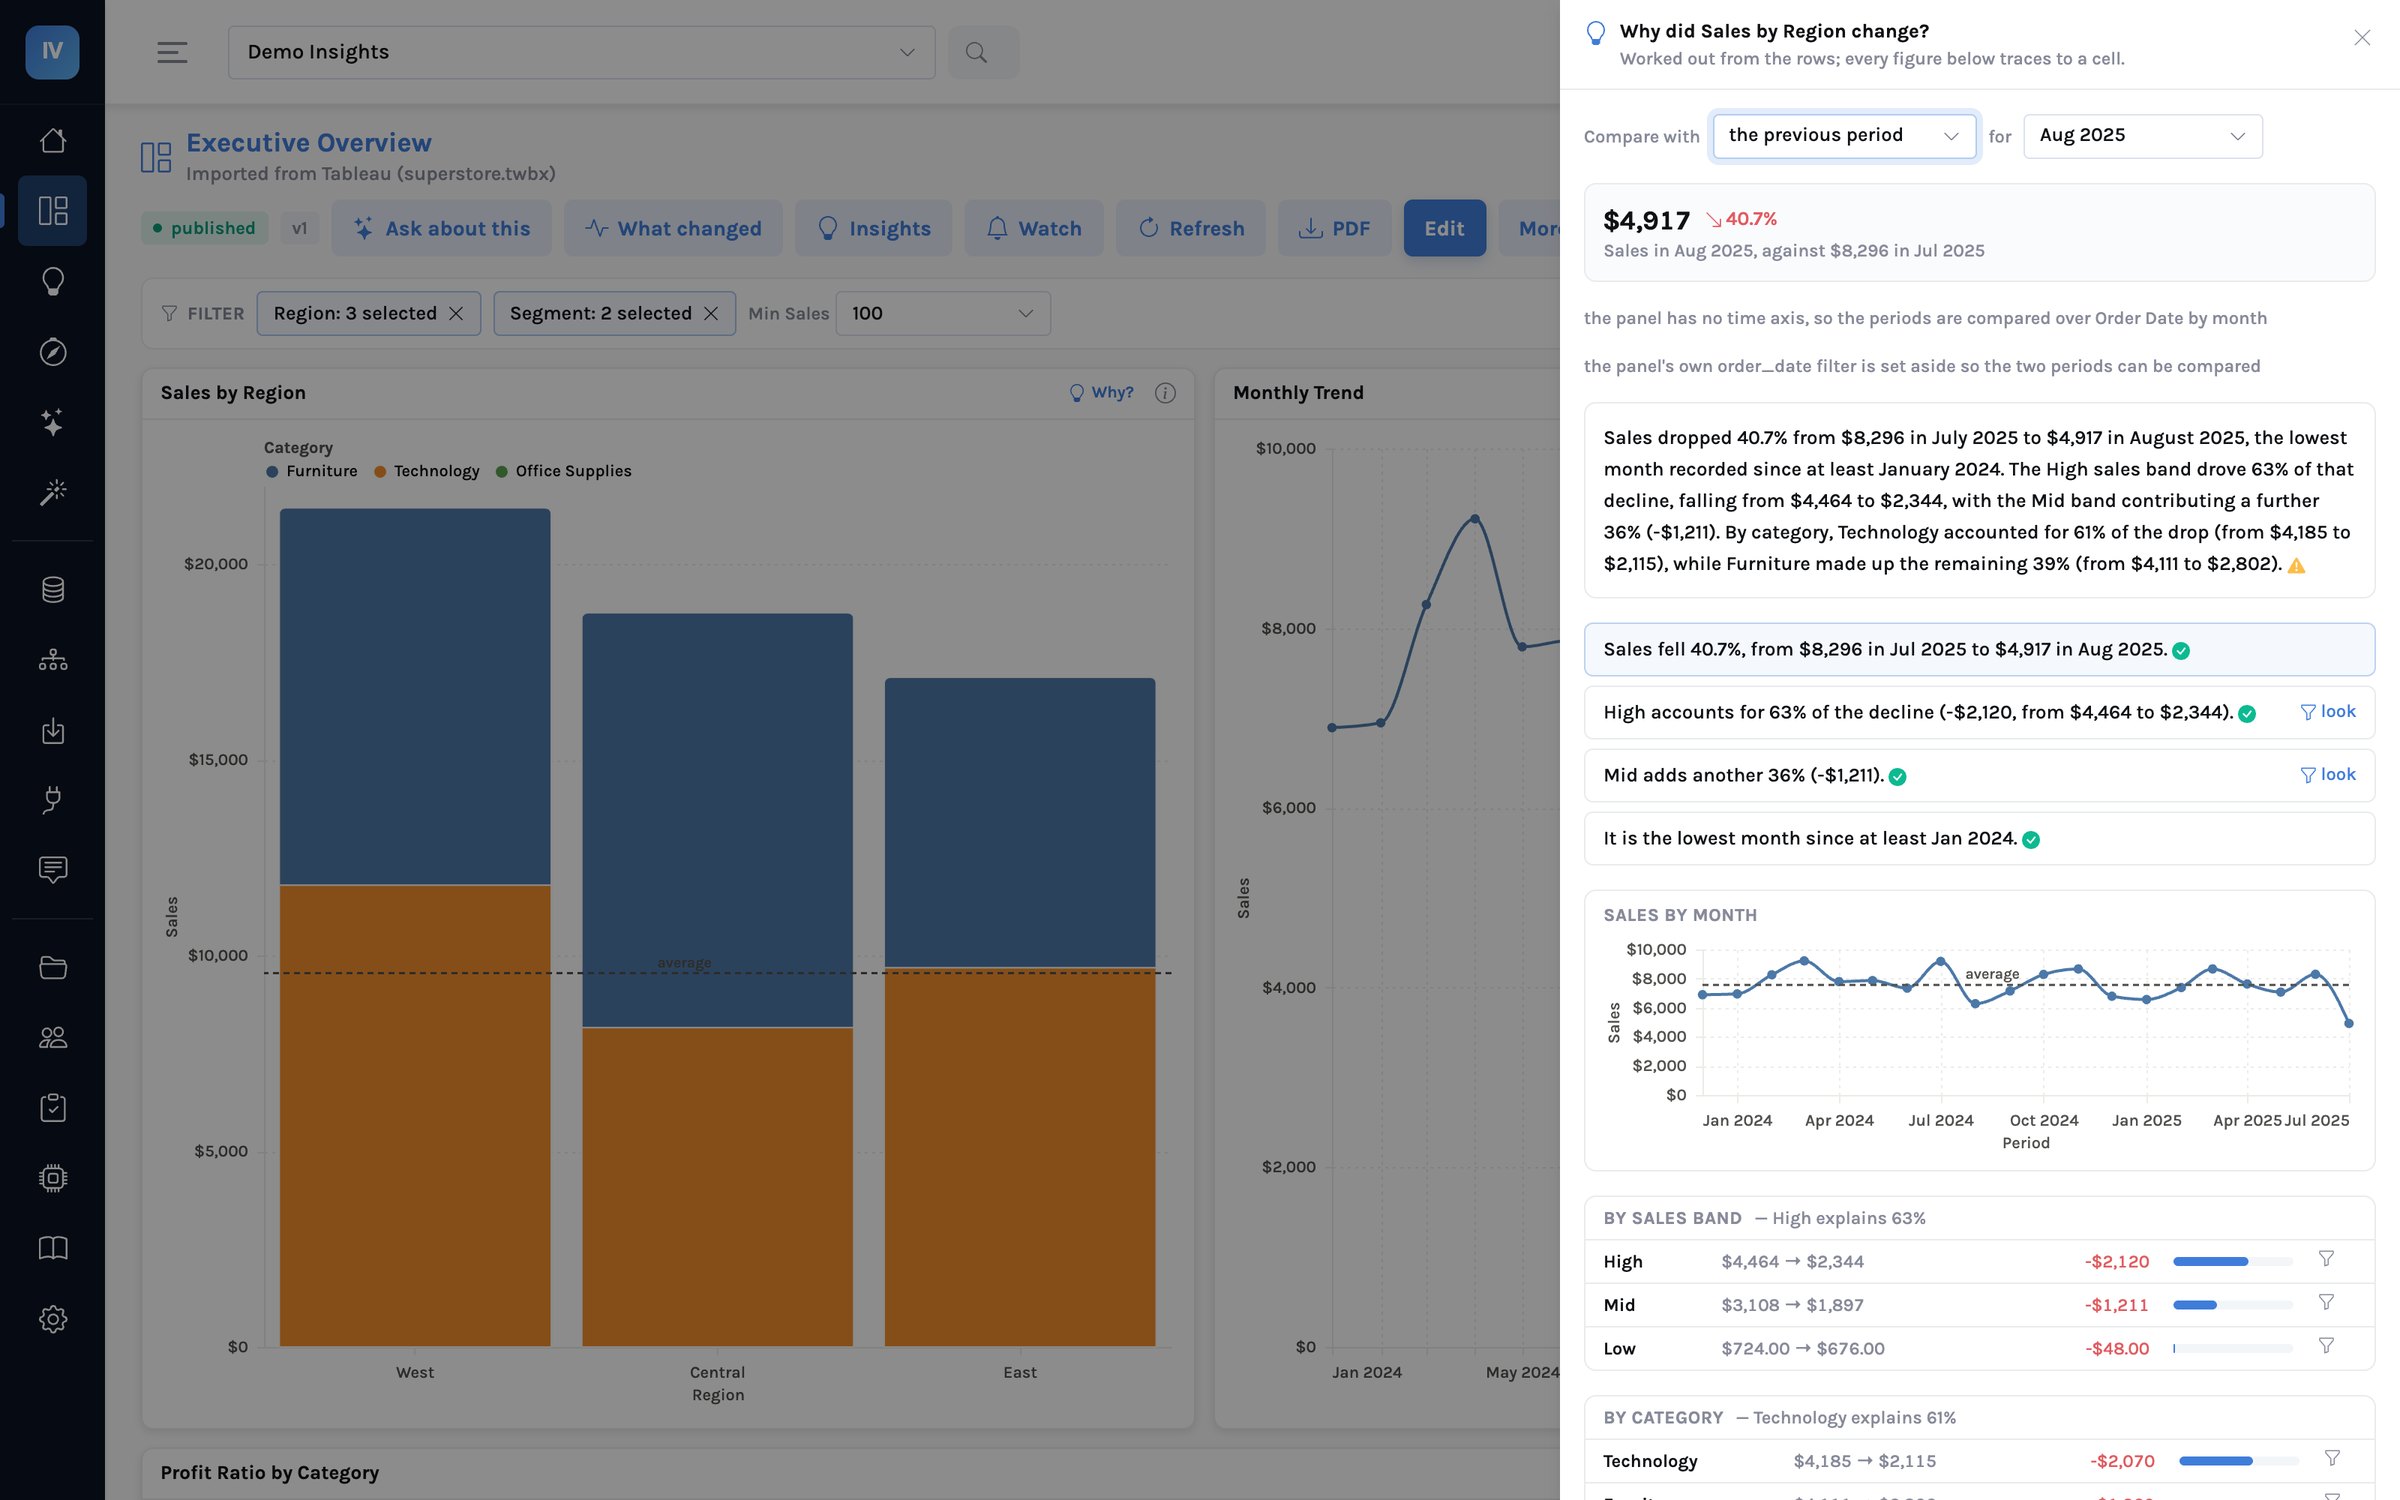Click the search magnifier button

click(984, 52)
